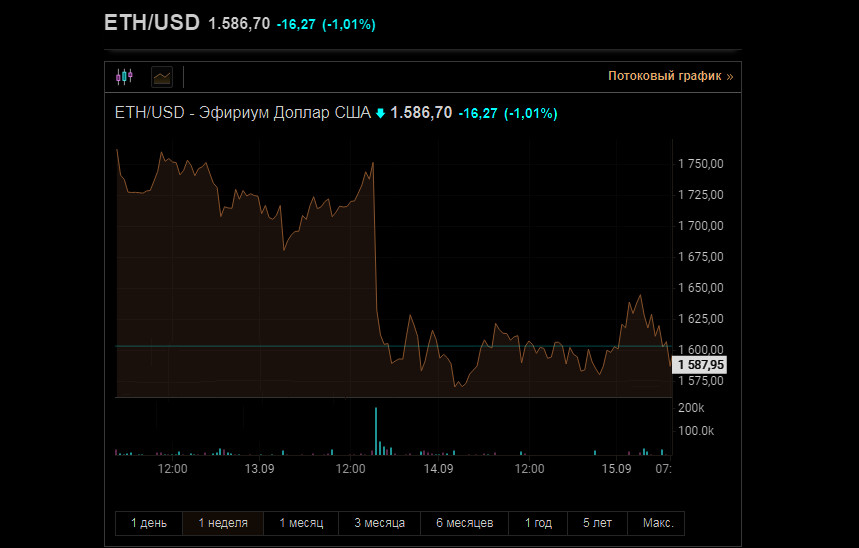Click the 200k volume axis label

(691, 409)
